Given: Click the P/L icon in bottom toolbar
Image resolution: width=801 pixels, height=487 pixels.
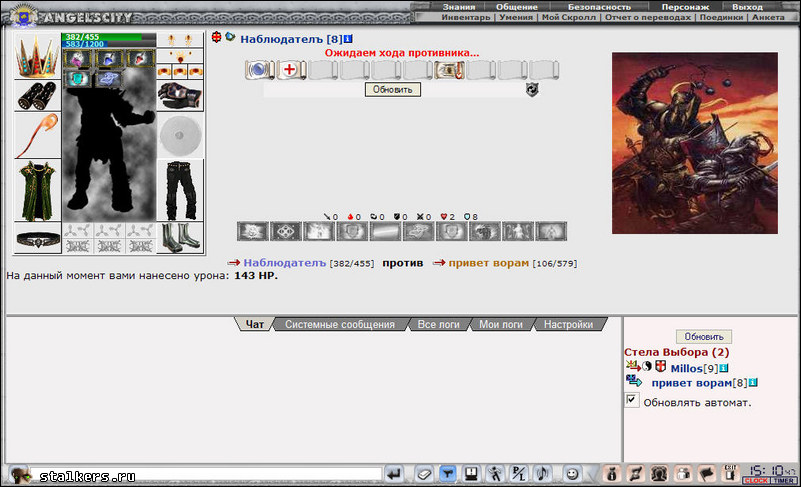Looking at the screenshot, I should tap(519, 475).
